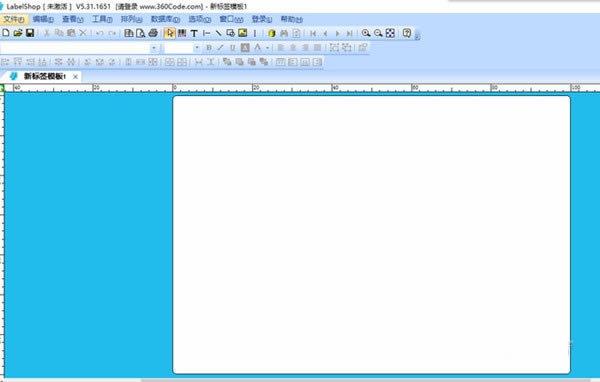This screenshot has width=600, height=382.
Task: Open the help question mark icon
Action: pyautogui.click(x=407, y=33)
